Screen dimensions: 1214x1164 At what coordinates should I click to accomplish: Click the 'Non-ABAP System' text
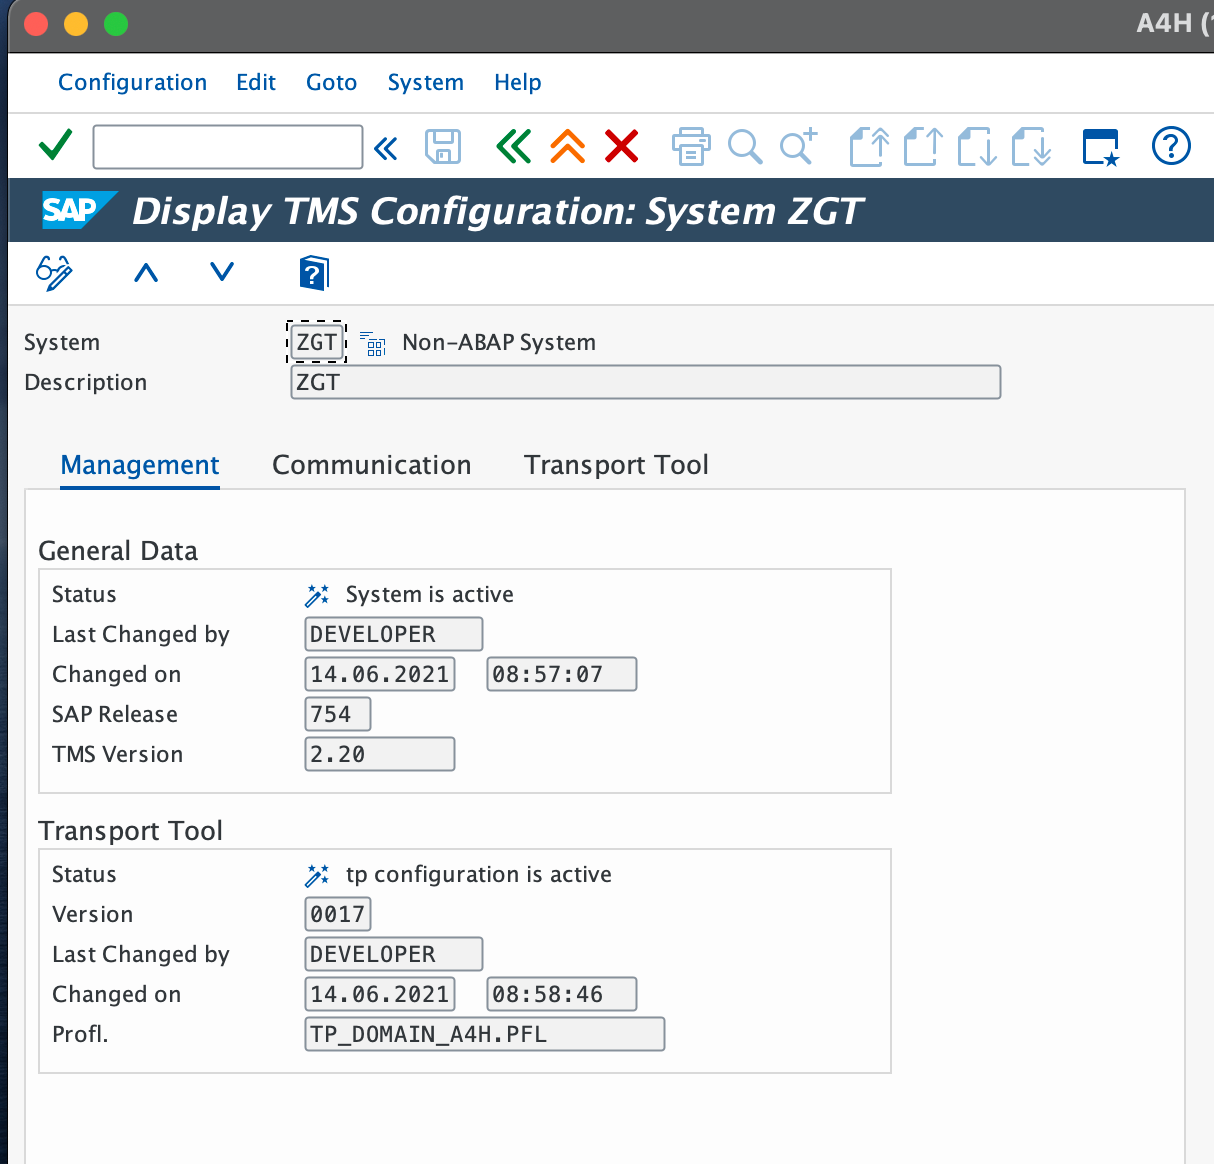point(499,342)
